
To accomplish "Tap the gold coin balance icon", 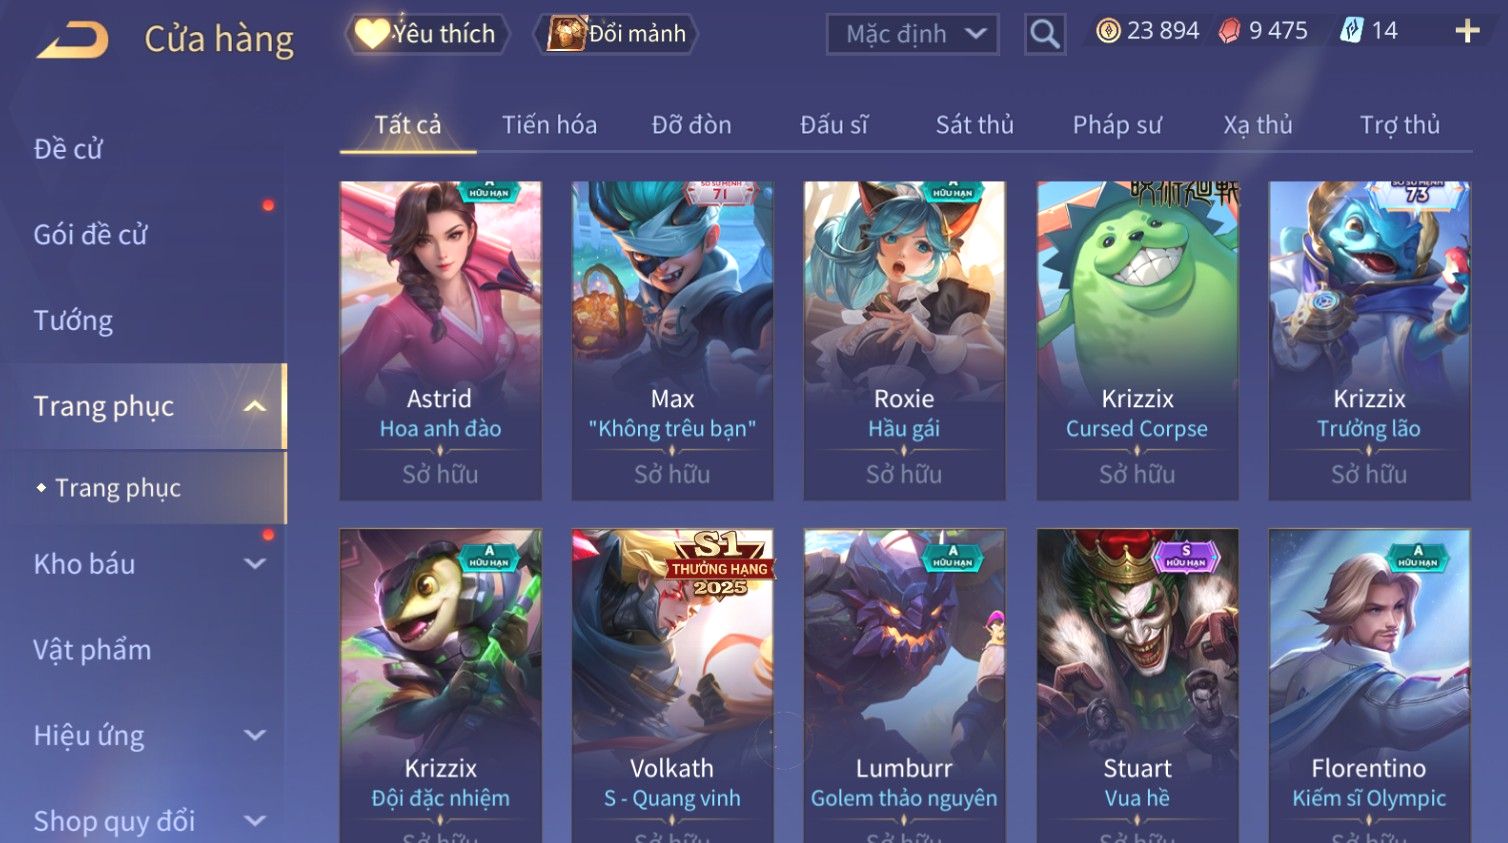I will pyautogui.click(x=1108, y=31).
